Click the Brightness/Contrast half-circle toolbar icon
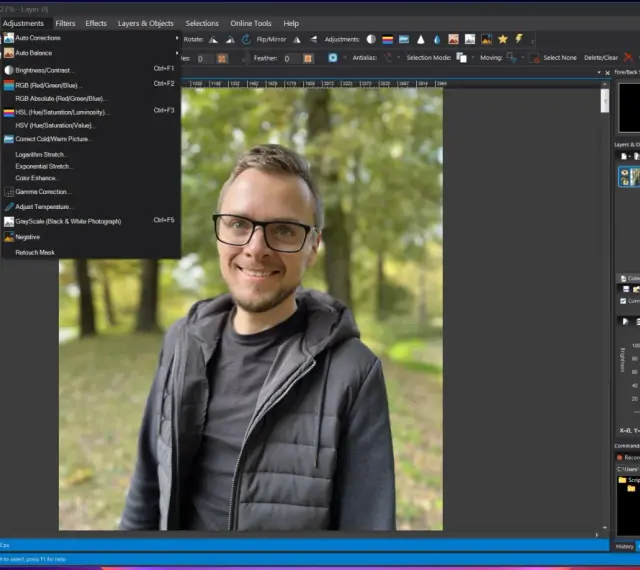 coord(371,39)
